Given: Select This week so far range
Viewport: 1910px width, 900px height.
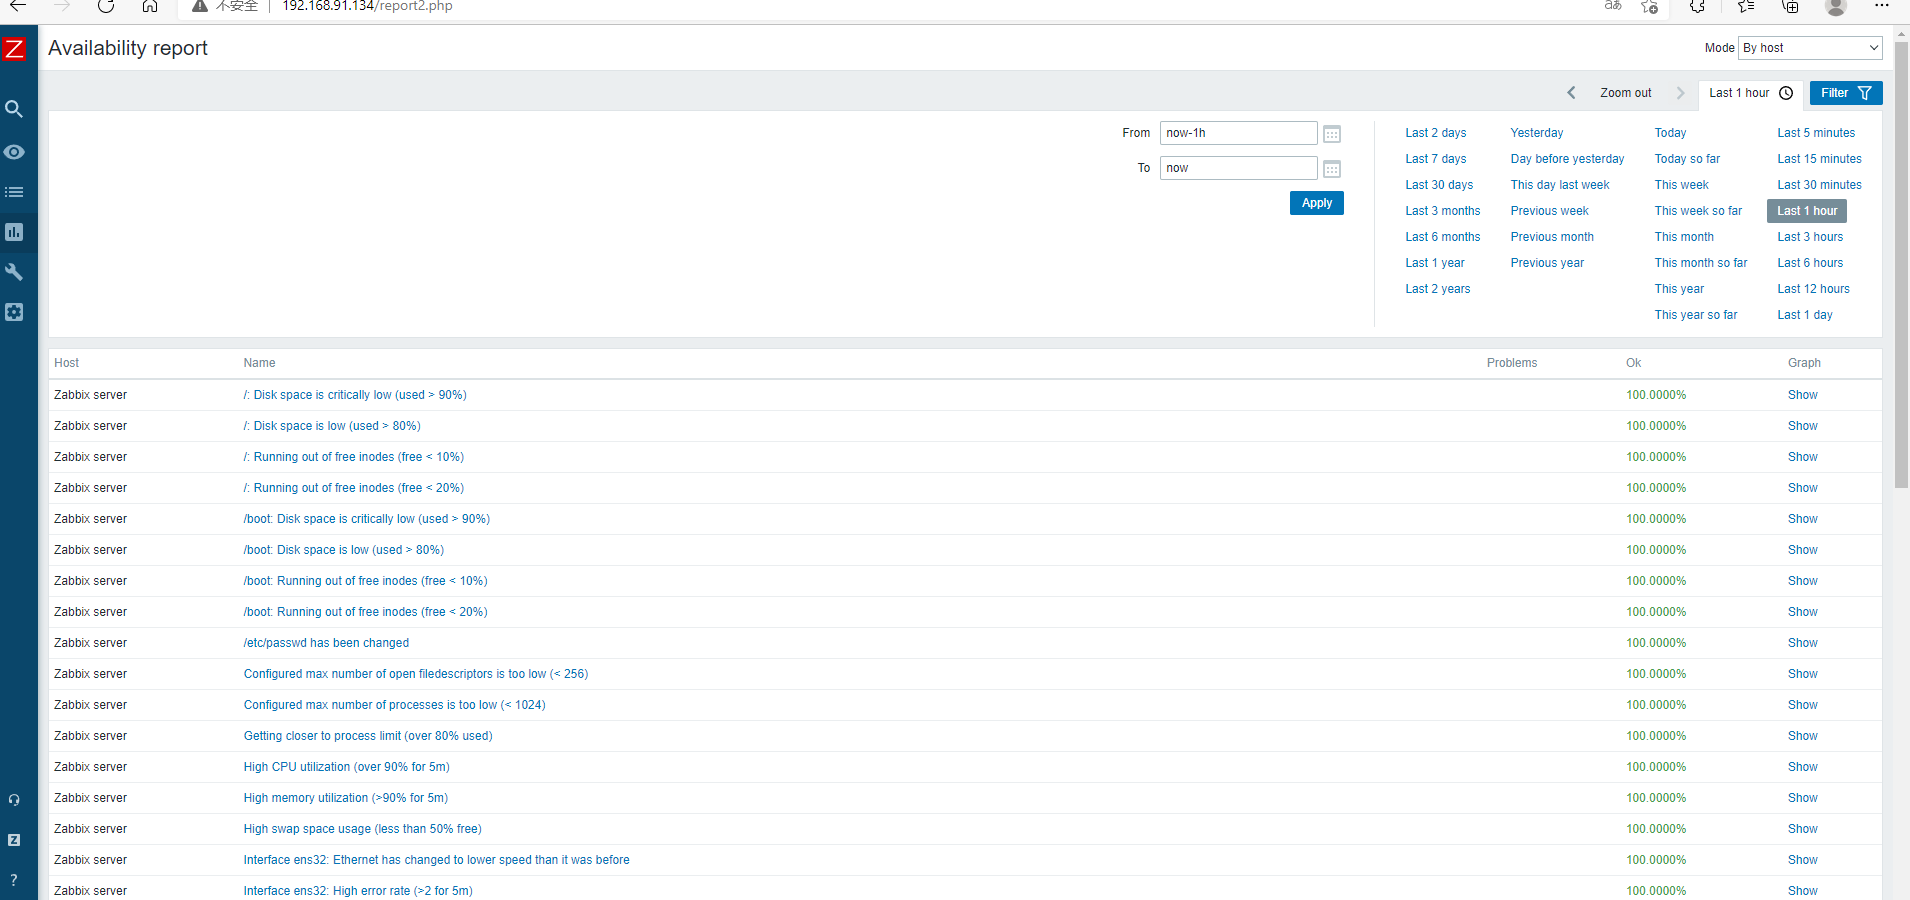Looking at the screenshot, I should point(1698,211).
